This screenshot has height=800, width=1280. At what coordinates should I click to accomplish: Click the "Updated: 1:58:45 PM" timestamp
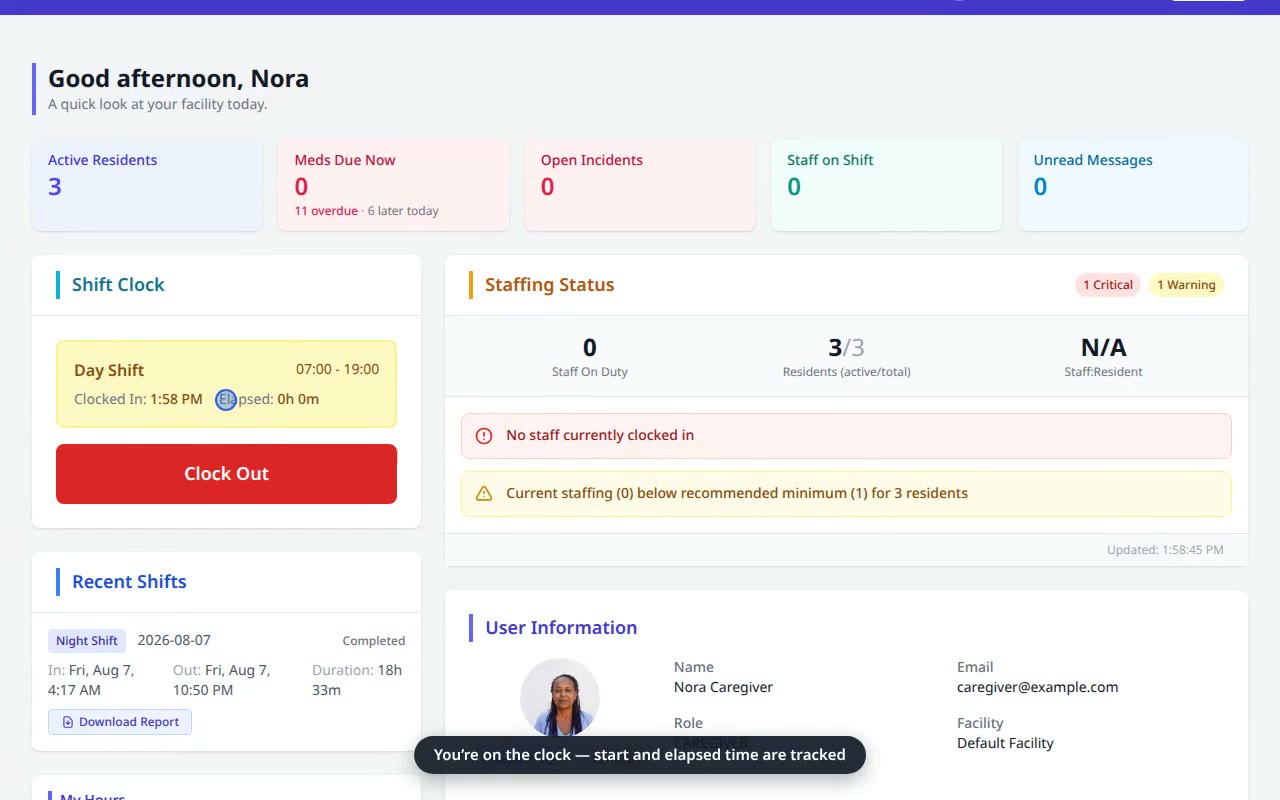click(1165, 550)
